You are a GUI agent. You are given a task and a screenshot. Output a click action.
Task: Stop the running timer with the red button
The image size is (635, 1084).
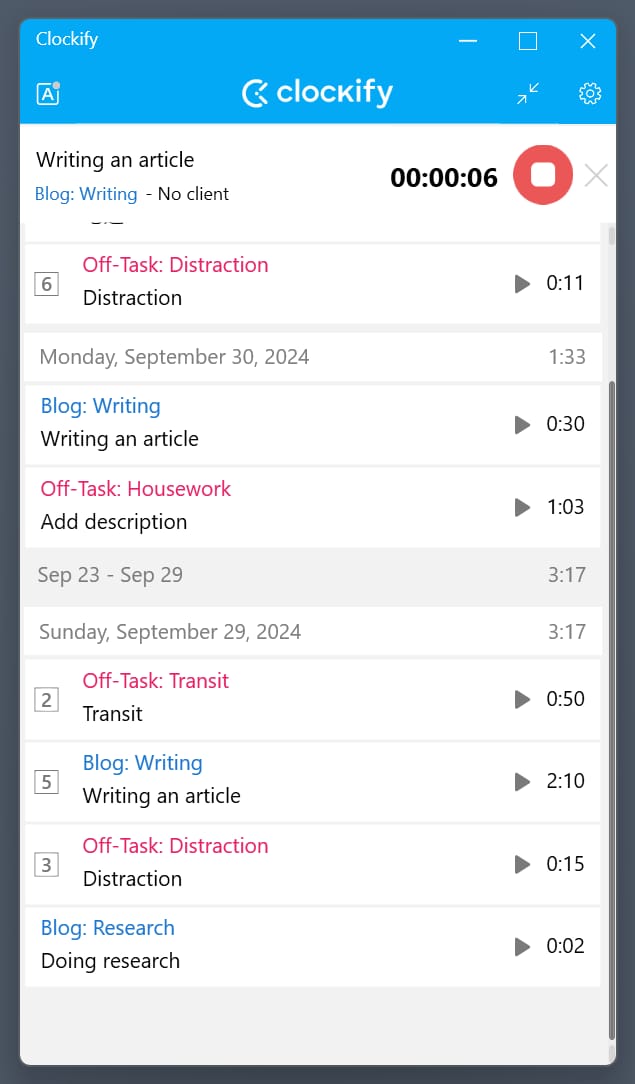click(542, 175)
